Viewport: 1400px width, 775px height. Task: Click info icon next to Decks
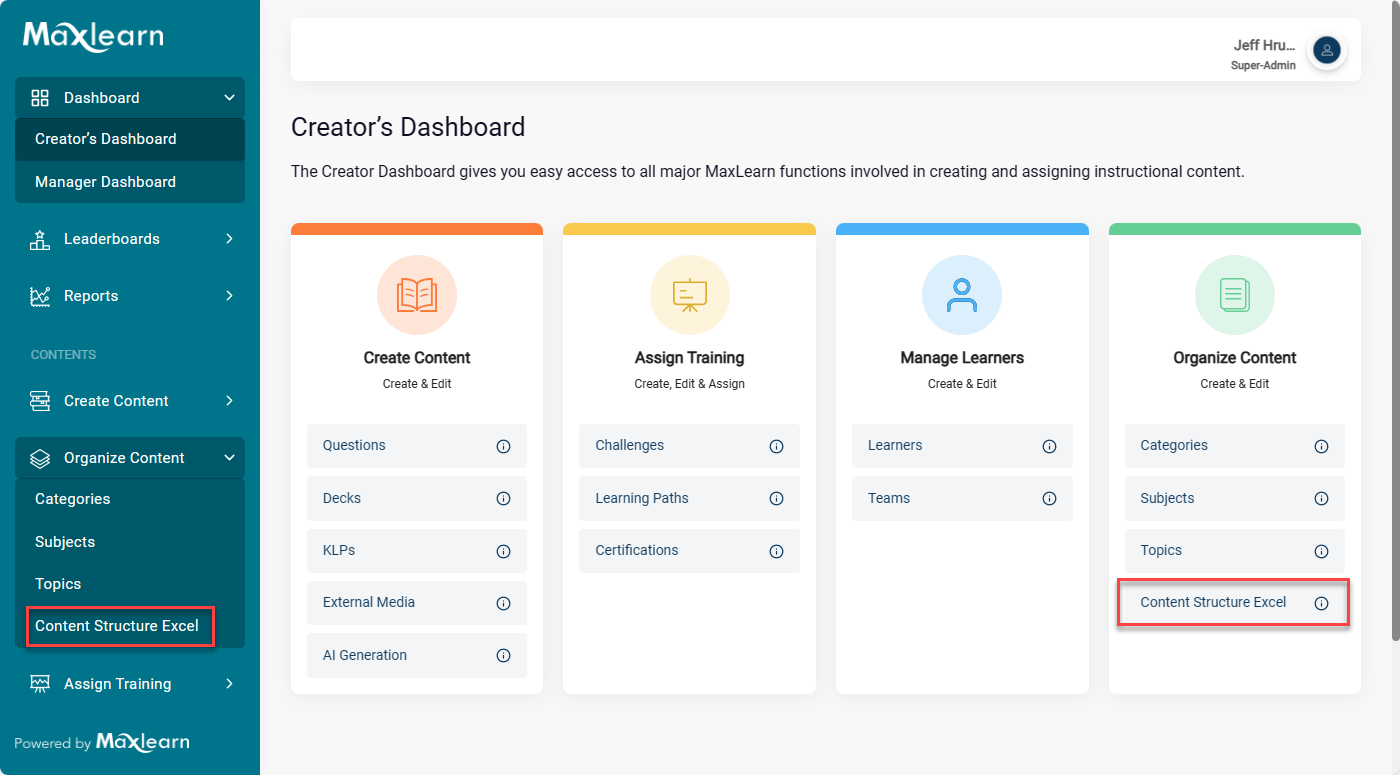[503, 498]
